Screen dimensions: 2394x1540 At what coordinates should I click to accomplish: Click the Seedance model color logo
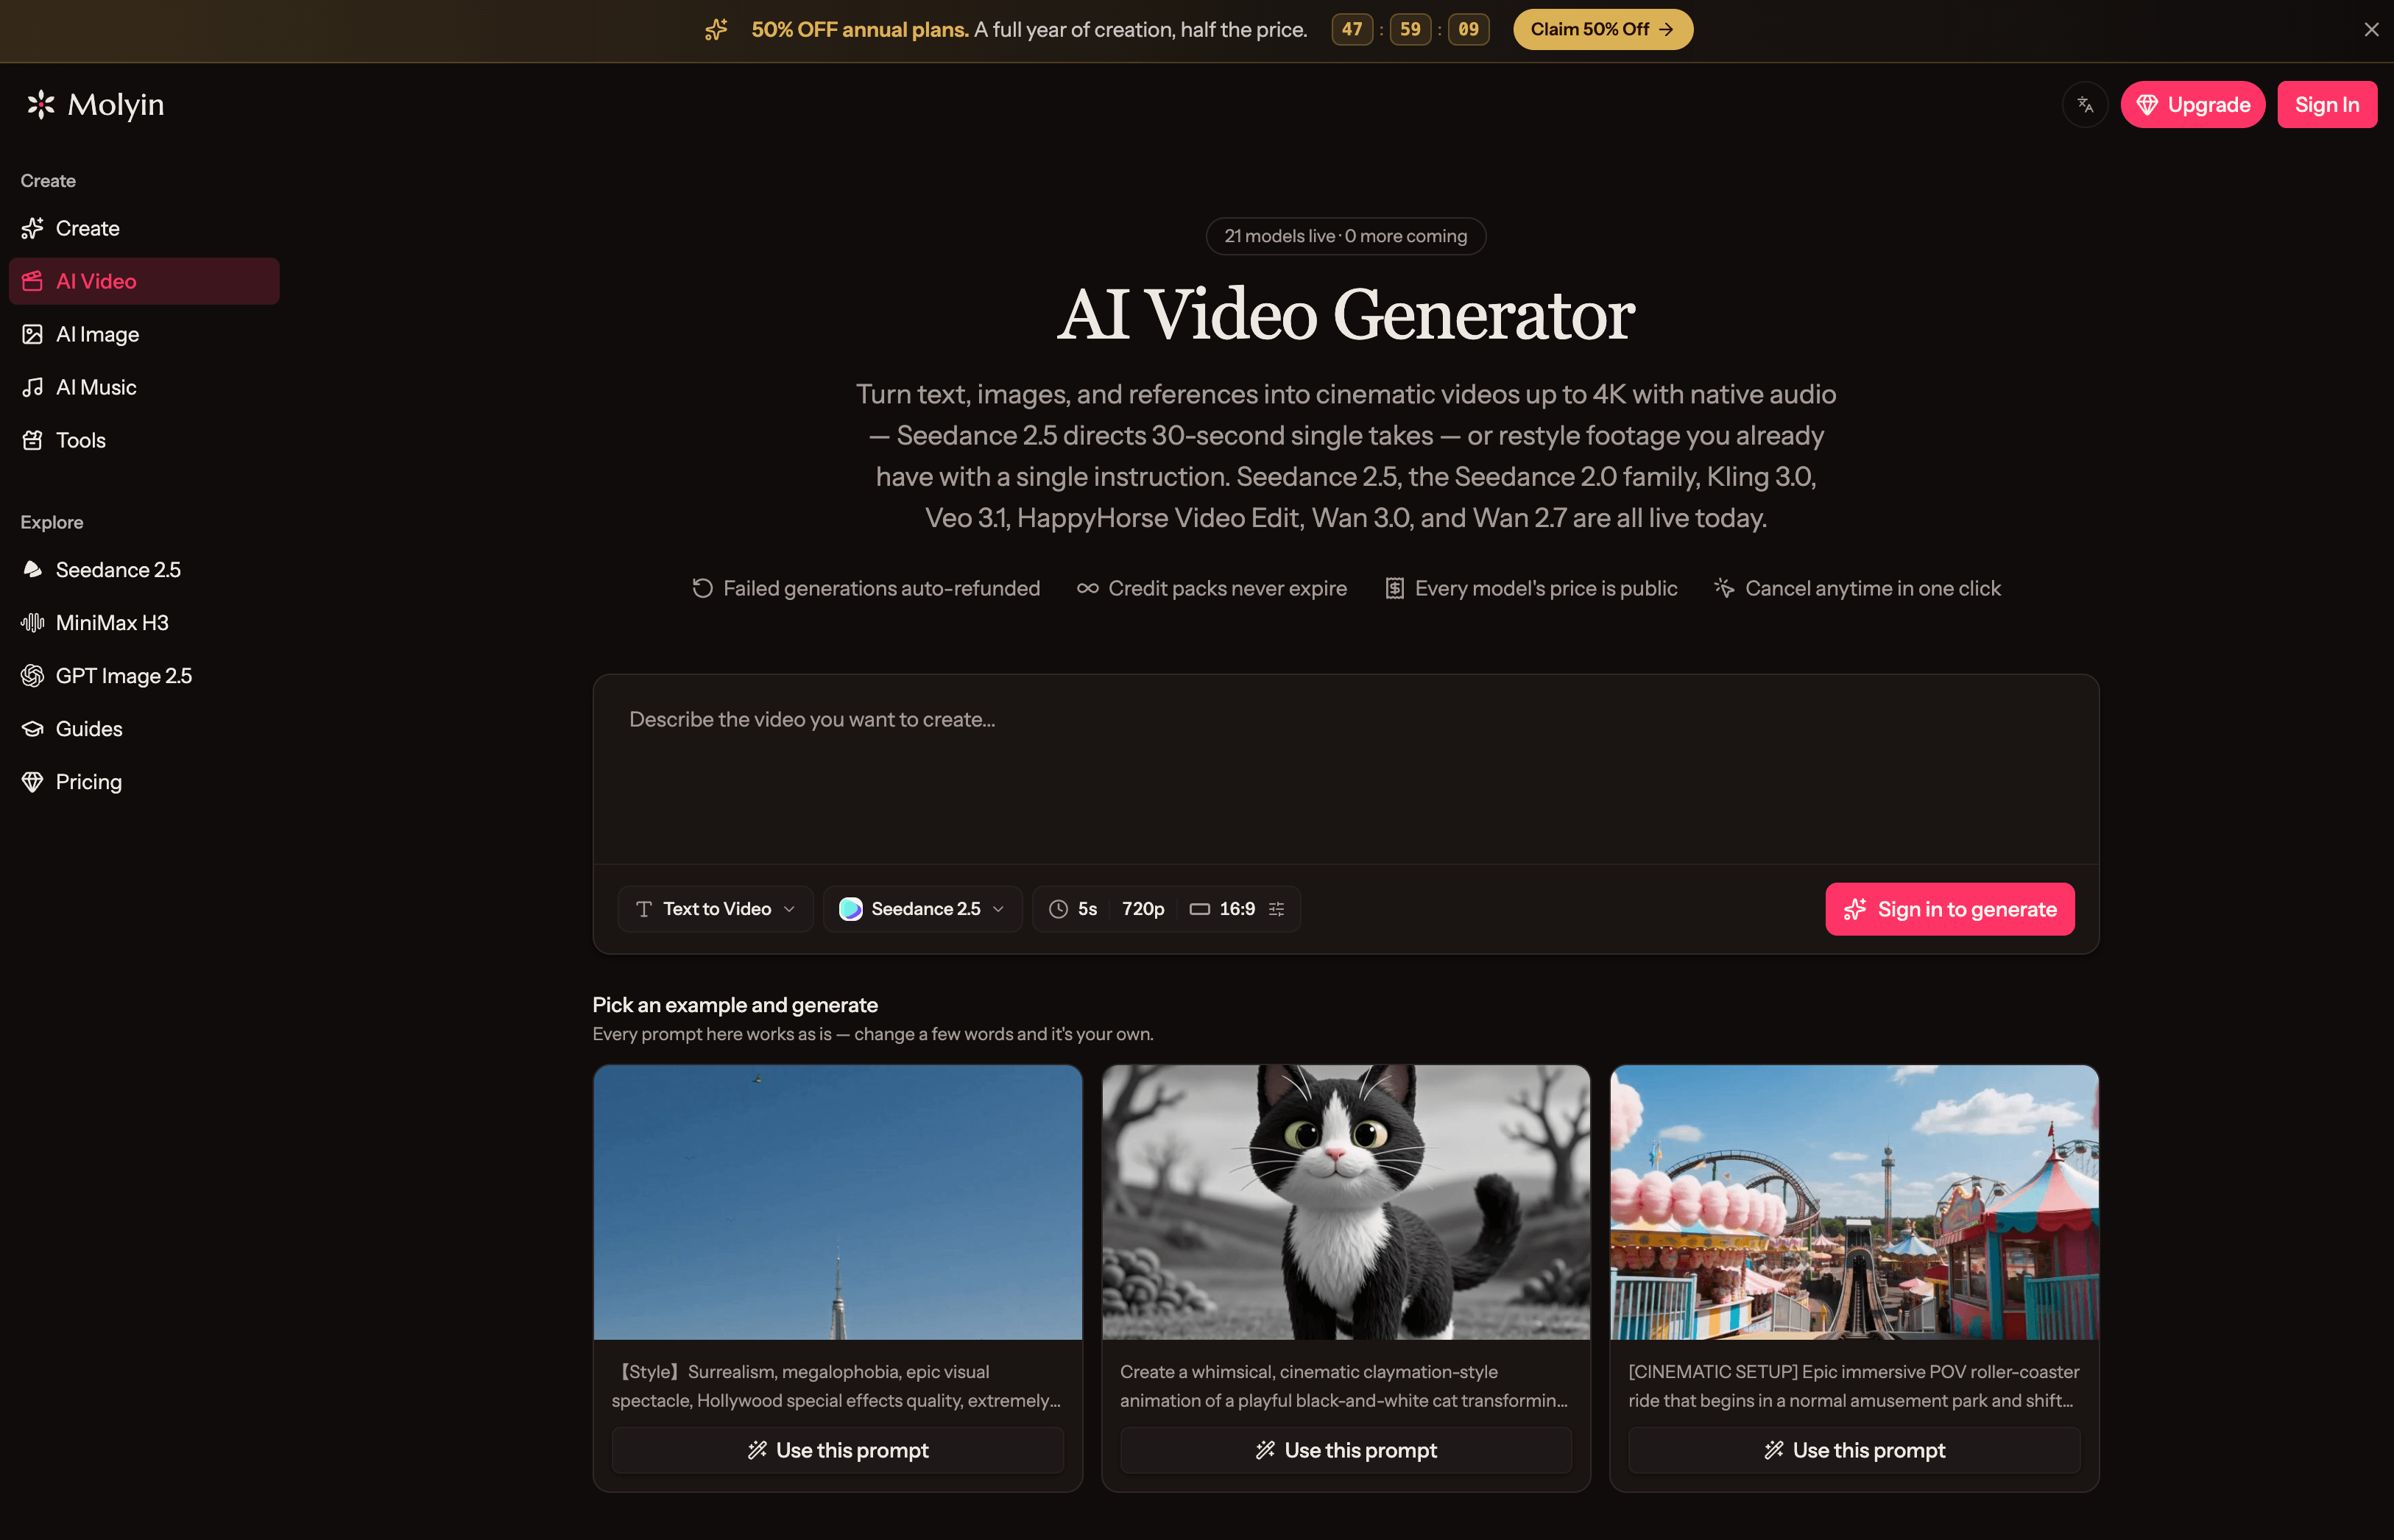tap(850, 909)
